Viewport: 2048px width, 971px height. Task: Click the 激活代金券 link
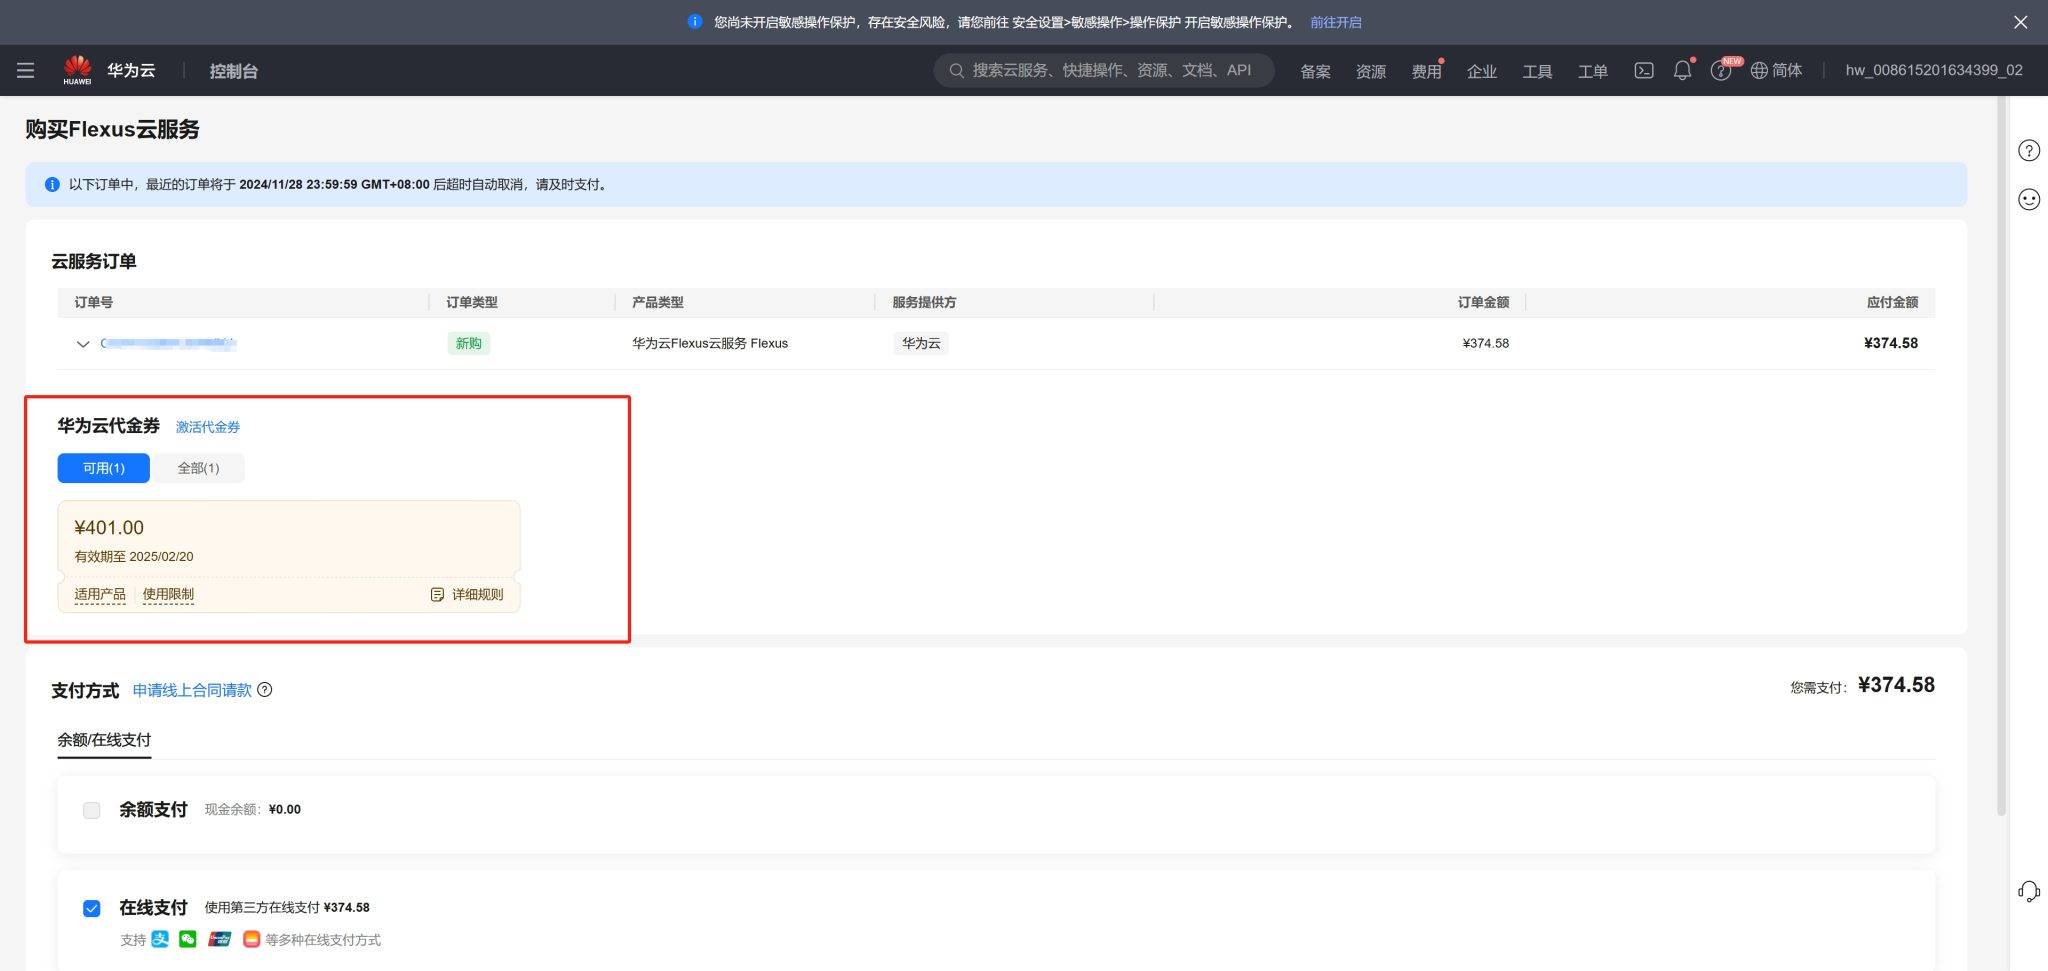pyautogui.click(x=208, y=427)
